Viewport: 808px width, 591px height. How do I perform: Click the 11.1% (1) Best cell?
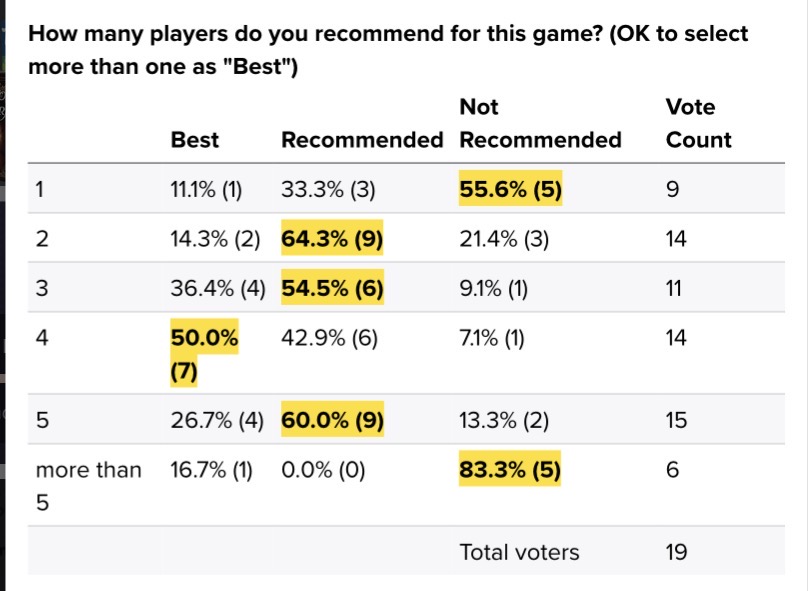(207, 187)
